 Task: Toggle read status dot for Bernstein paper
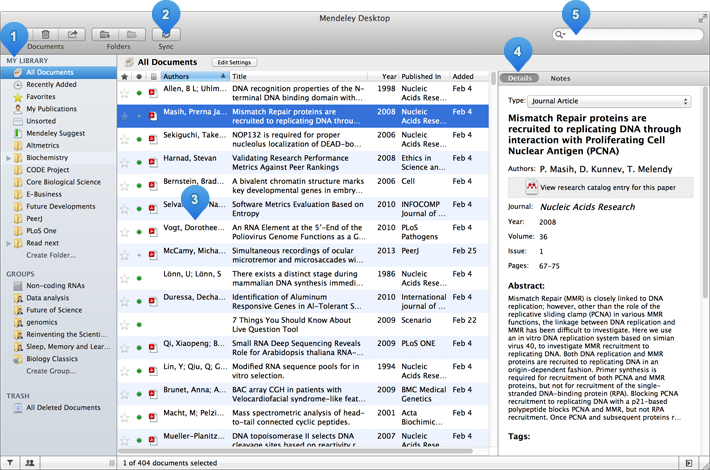[139, 186]
